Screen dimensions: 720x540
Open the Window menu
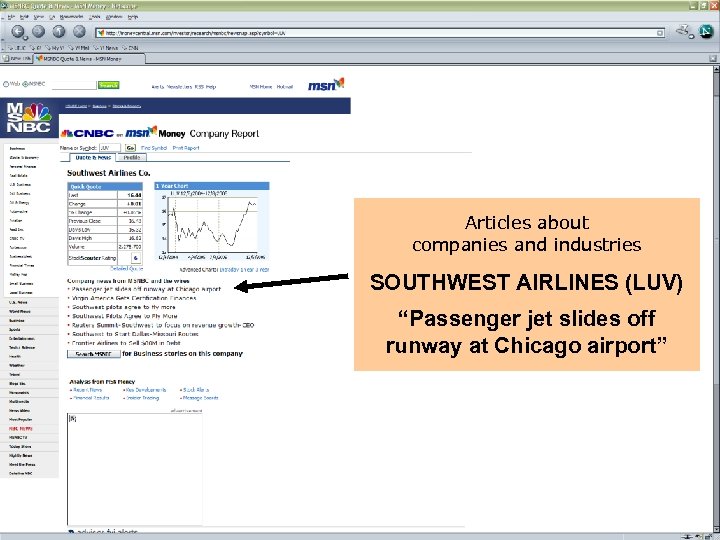[114, 17]
